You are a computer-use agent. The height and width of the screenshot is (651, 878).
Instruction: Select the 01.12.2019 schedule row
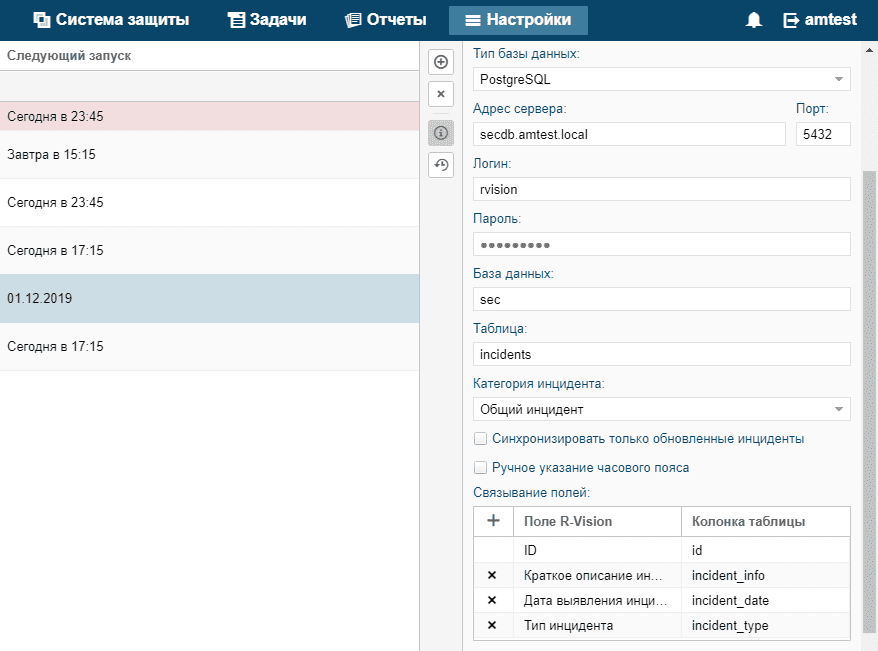click(x=209, y=299)
